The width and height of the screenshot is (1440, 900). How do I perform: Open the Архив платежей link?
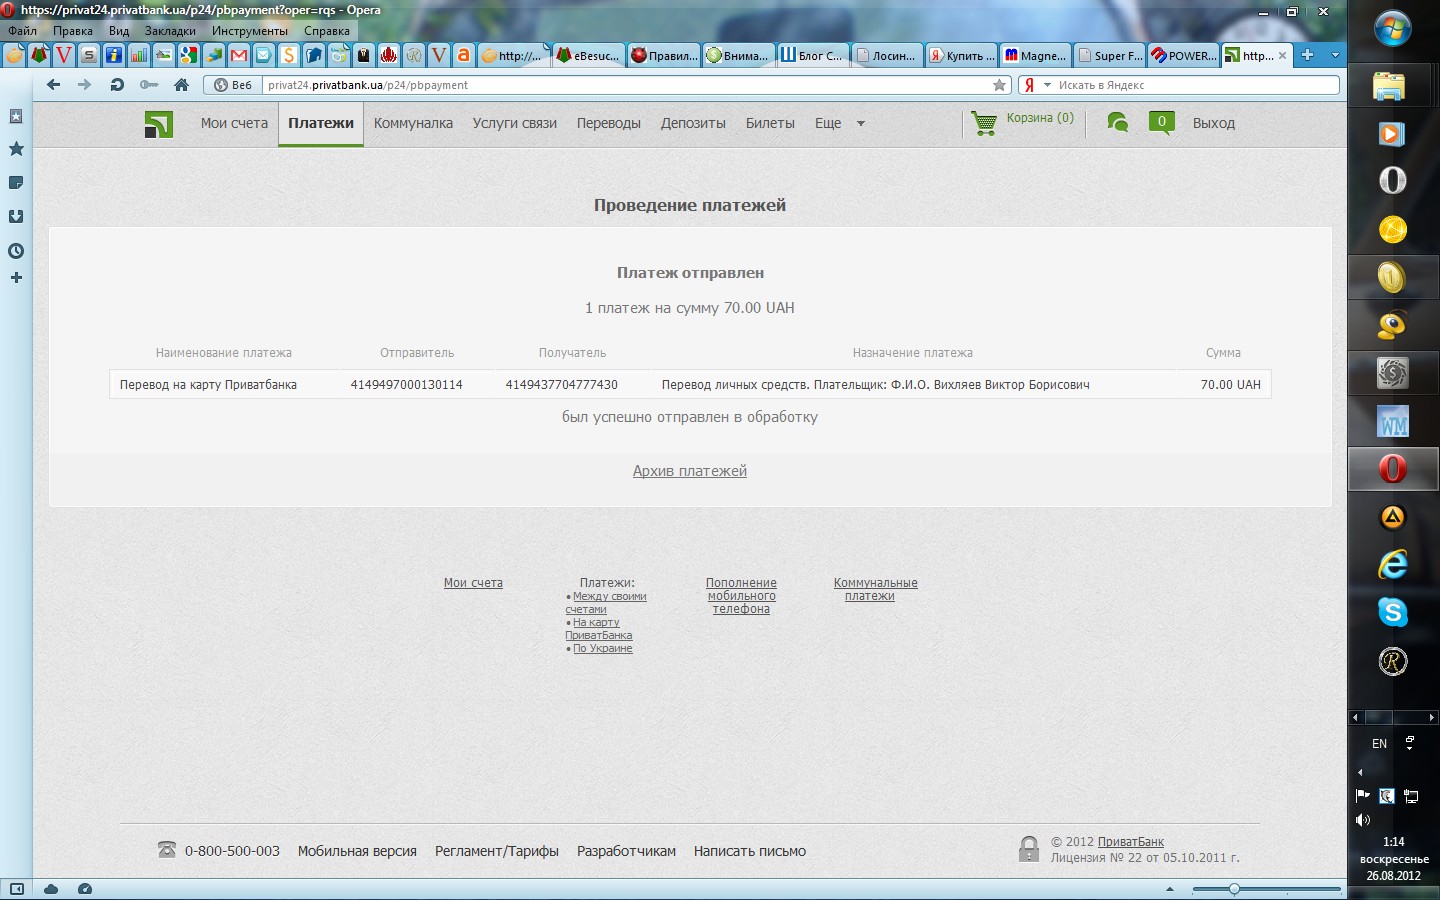[689, 471]
